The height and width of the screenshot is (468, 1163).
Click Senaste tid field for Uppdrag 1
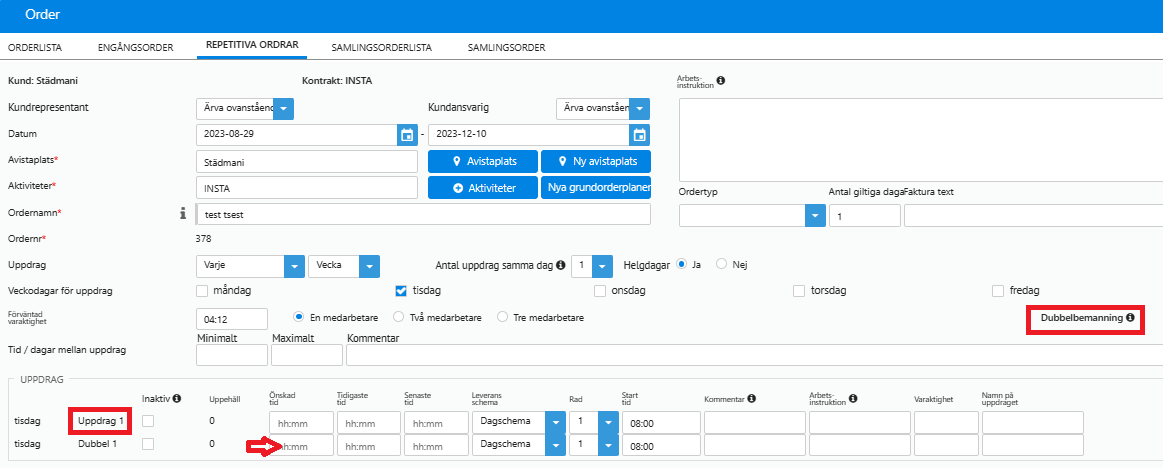pos(436,423)
